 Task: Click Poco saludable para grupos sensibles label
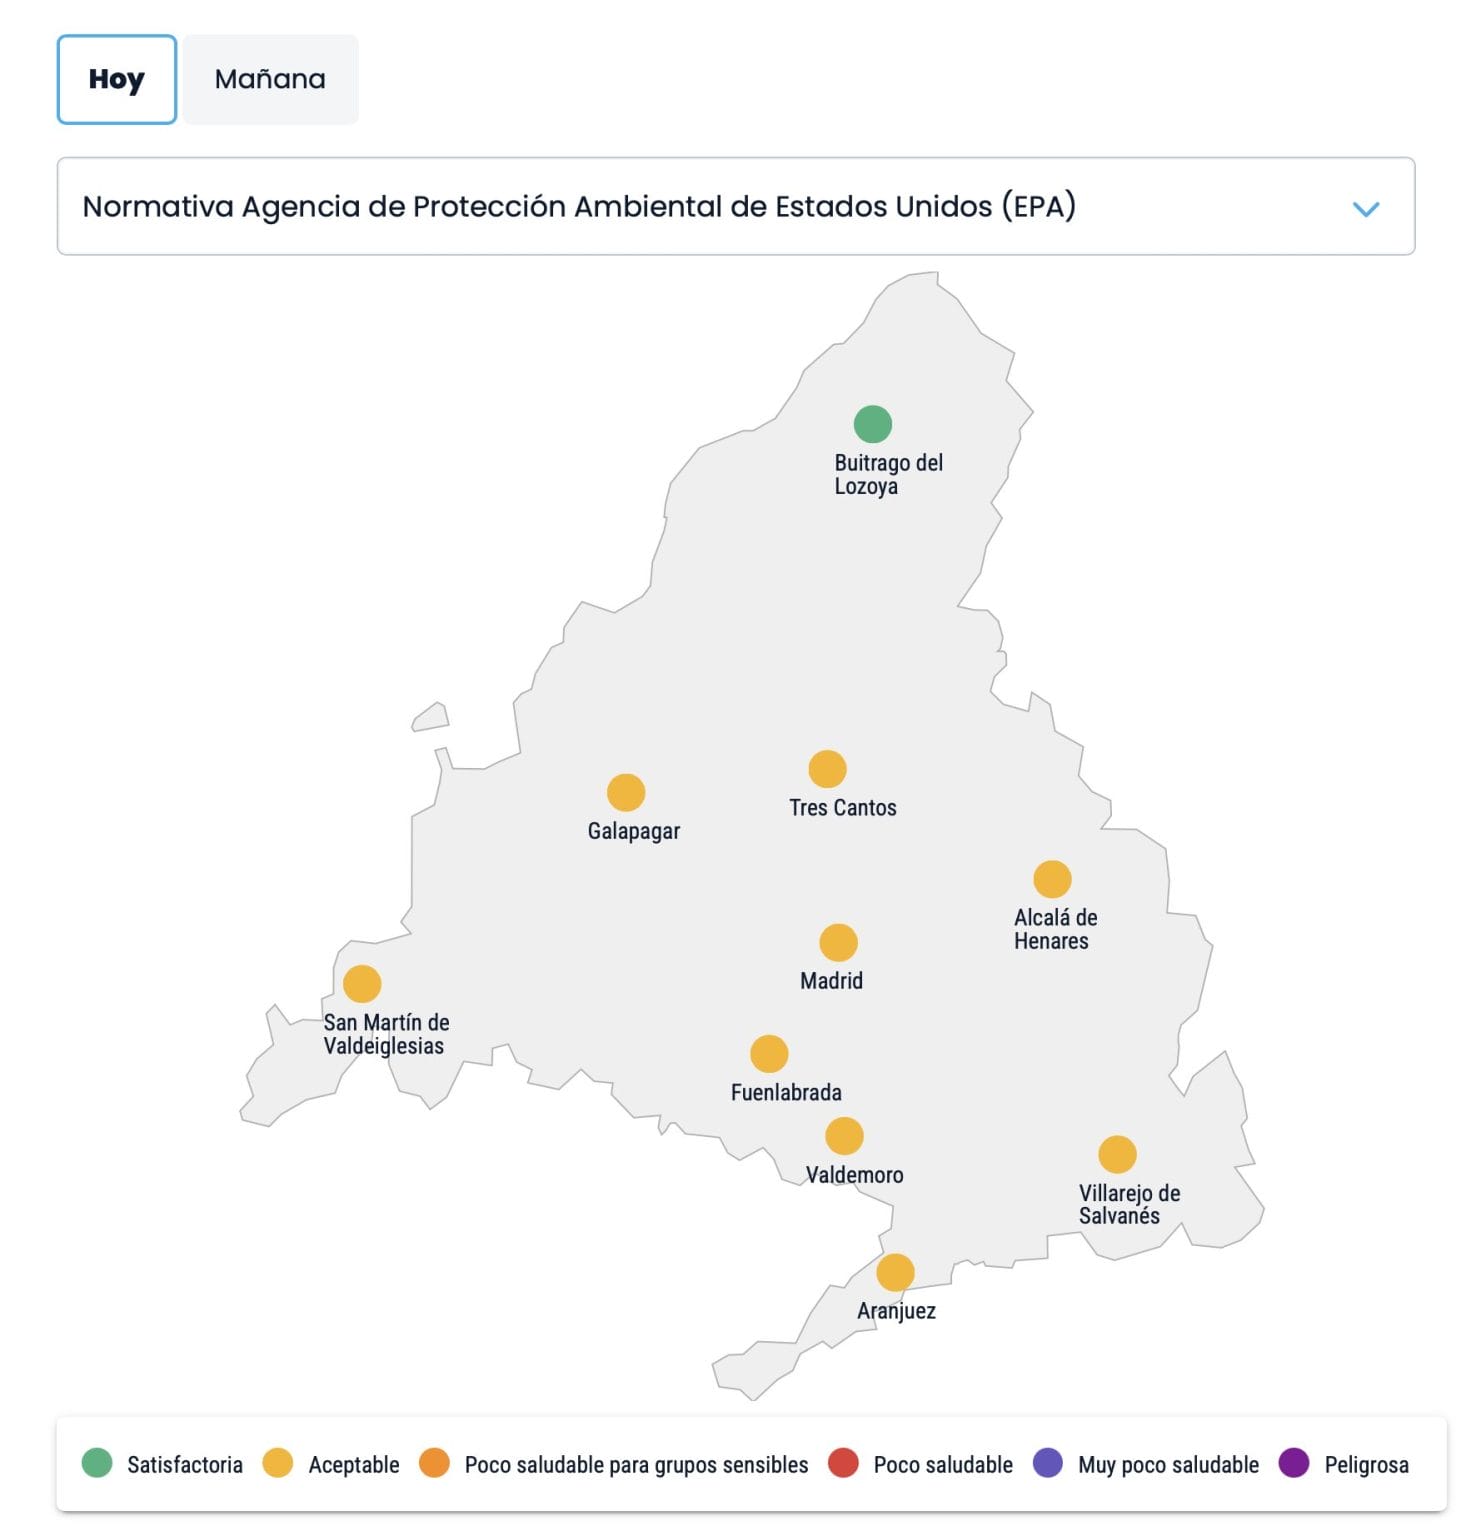pyautogui.click(x=636, y=1465)
